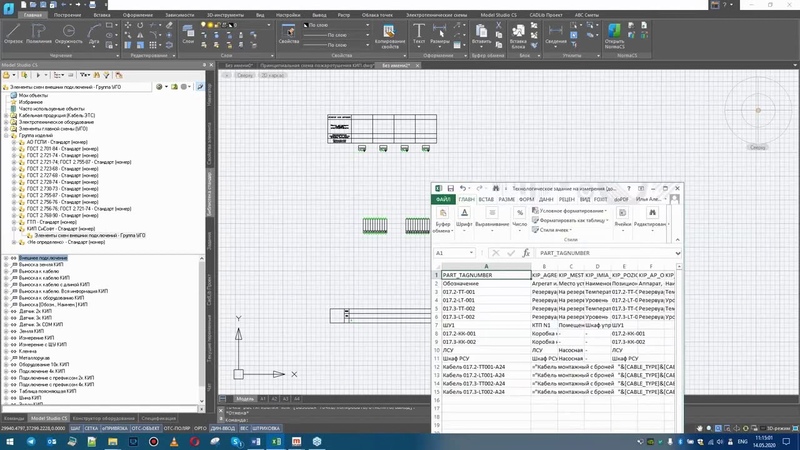Click the Сверху view button

pyautogui.click(x=245, y=75)
